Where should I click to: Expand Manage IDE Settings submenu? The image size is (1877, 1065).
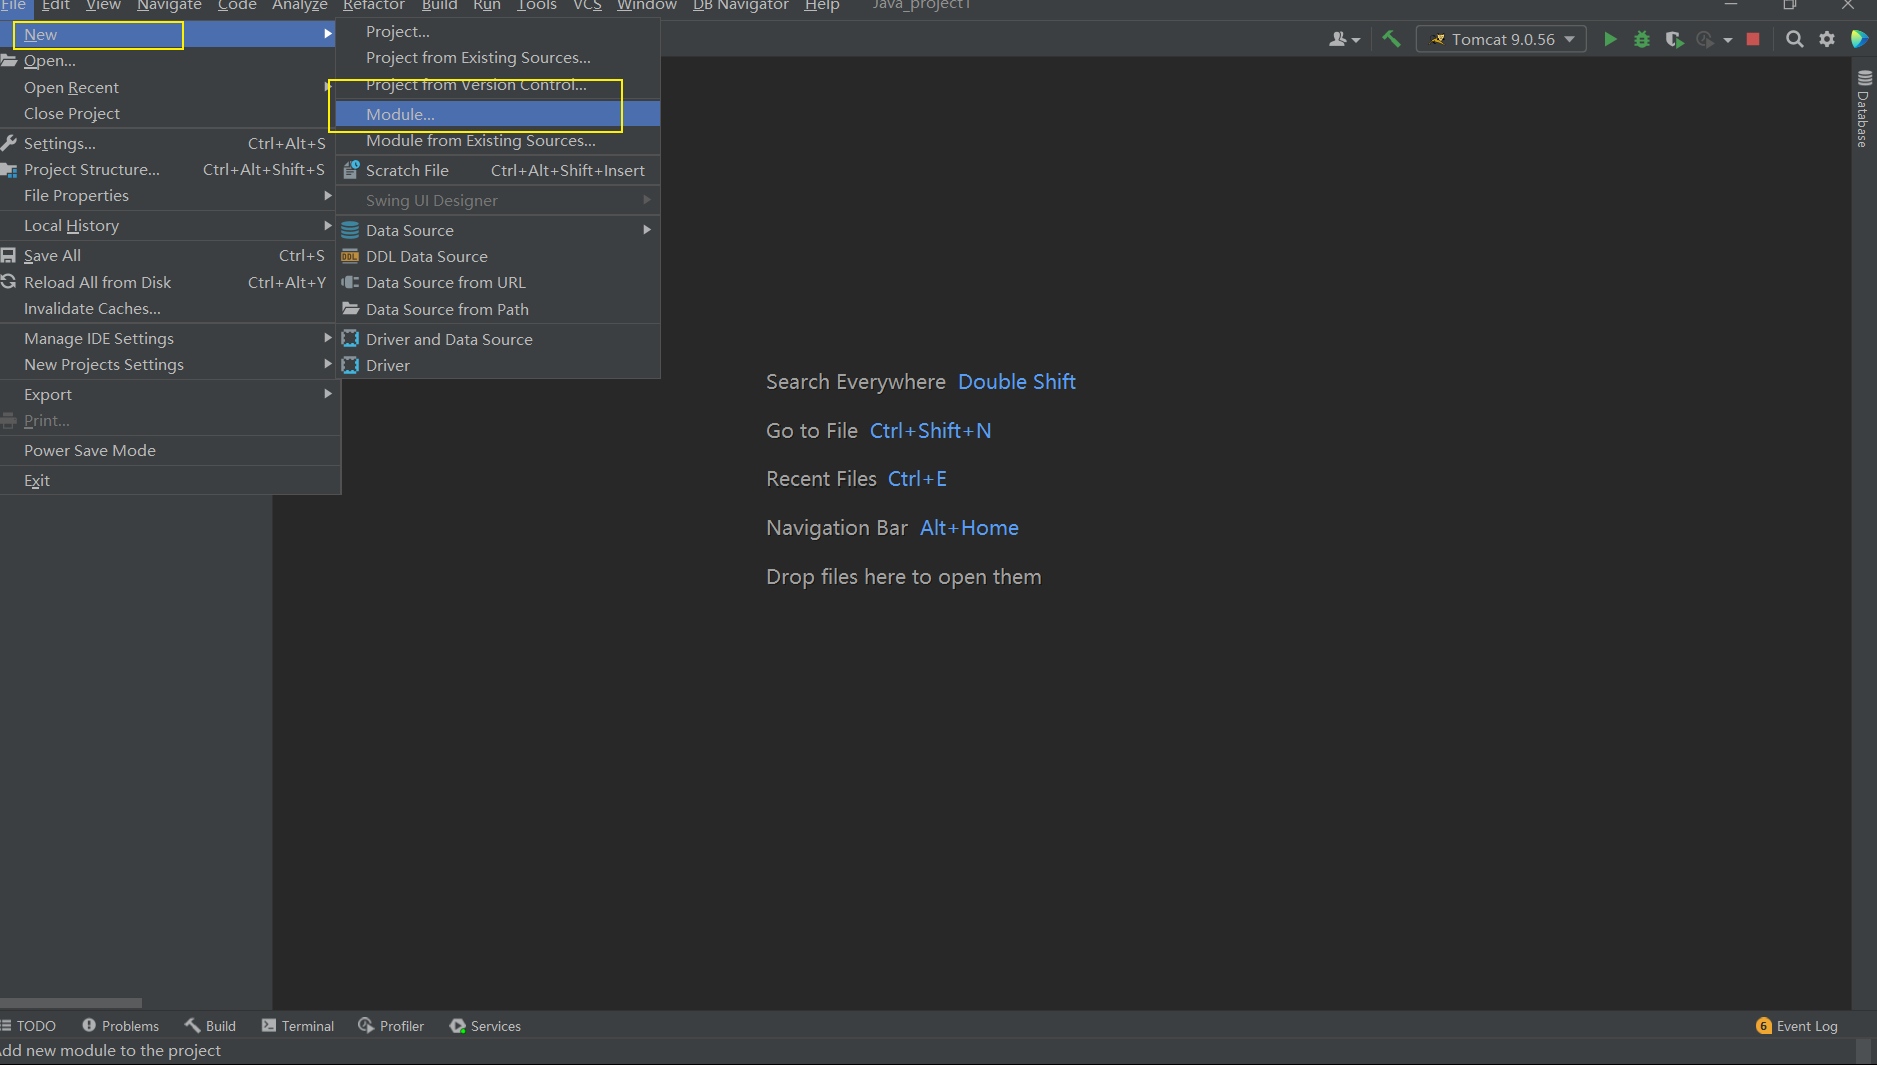[x=170, y=339]
